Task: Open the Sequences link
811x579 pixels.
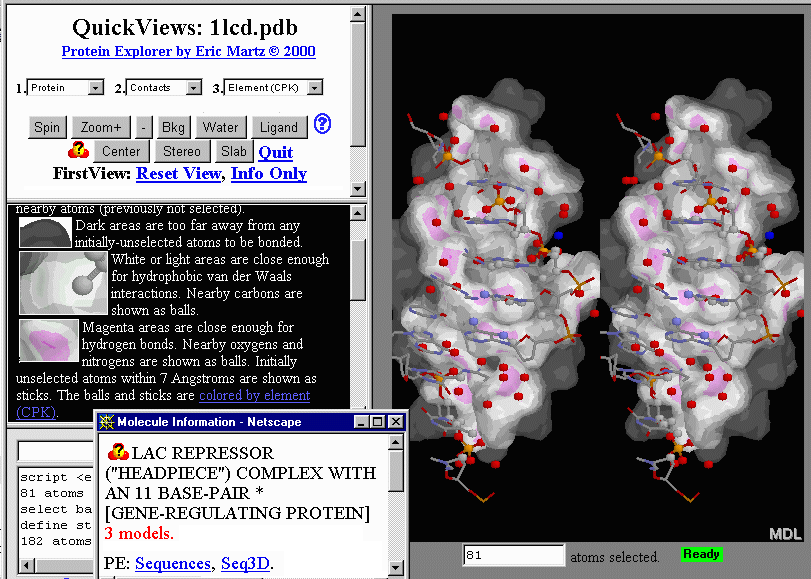Action: [172, 564]
